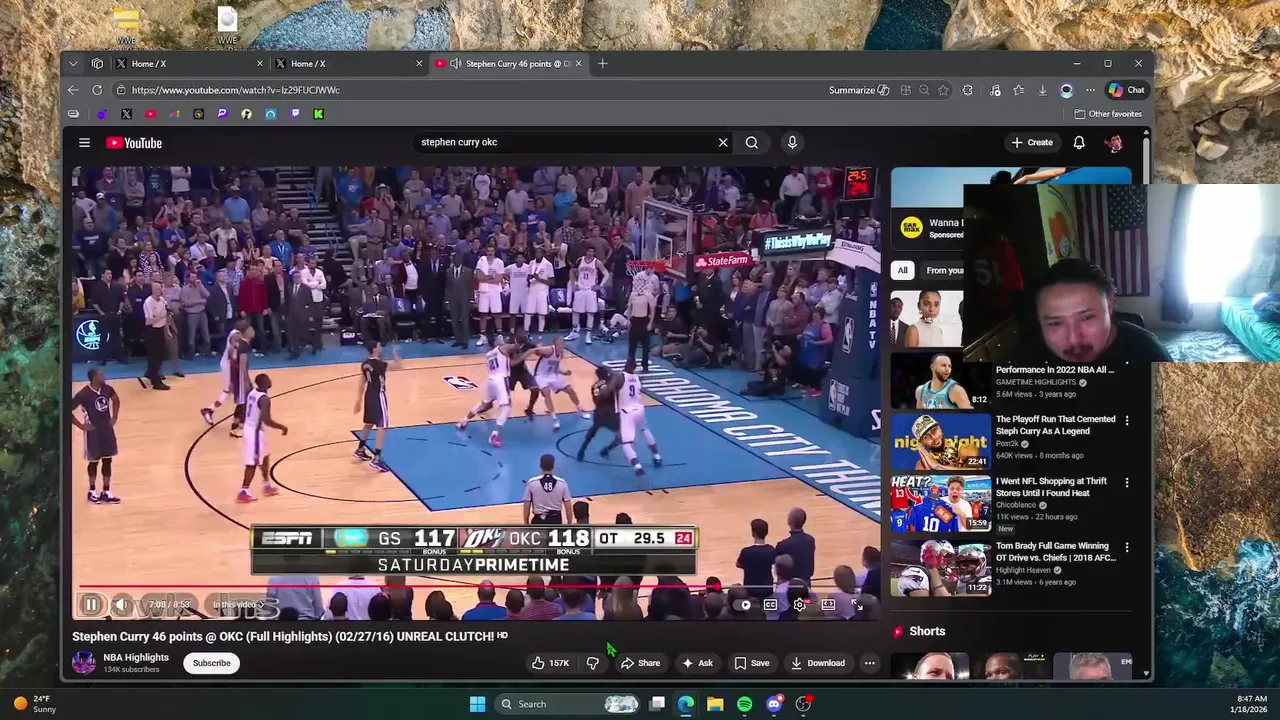Like the video with 157K likes
This screenshot has height=720, width=1280.
coord(550,663)
